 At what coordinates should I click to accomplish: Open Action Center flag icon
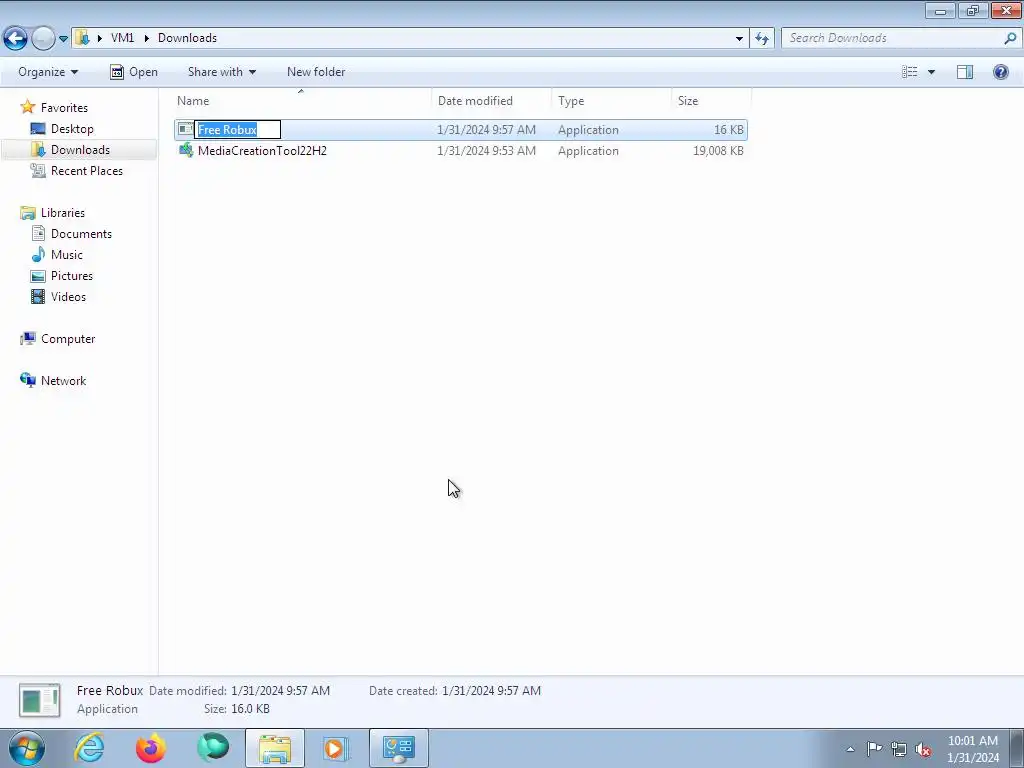point(874,749)
